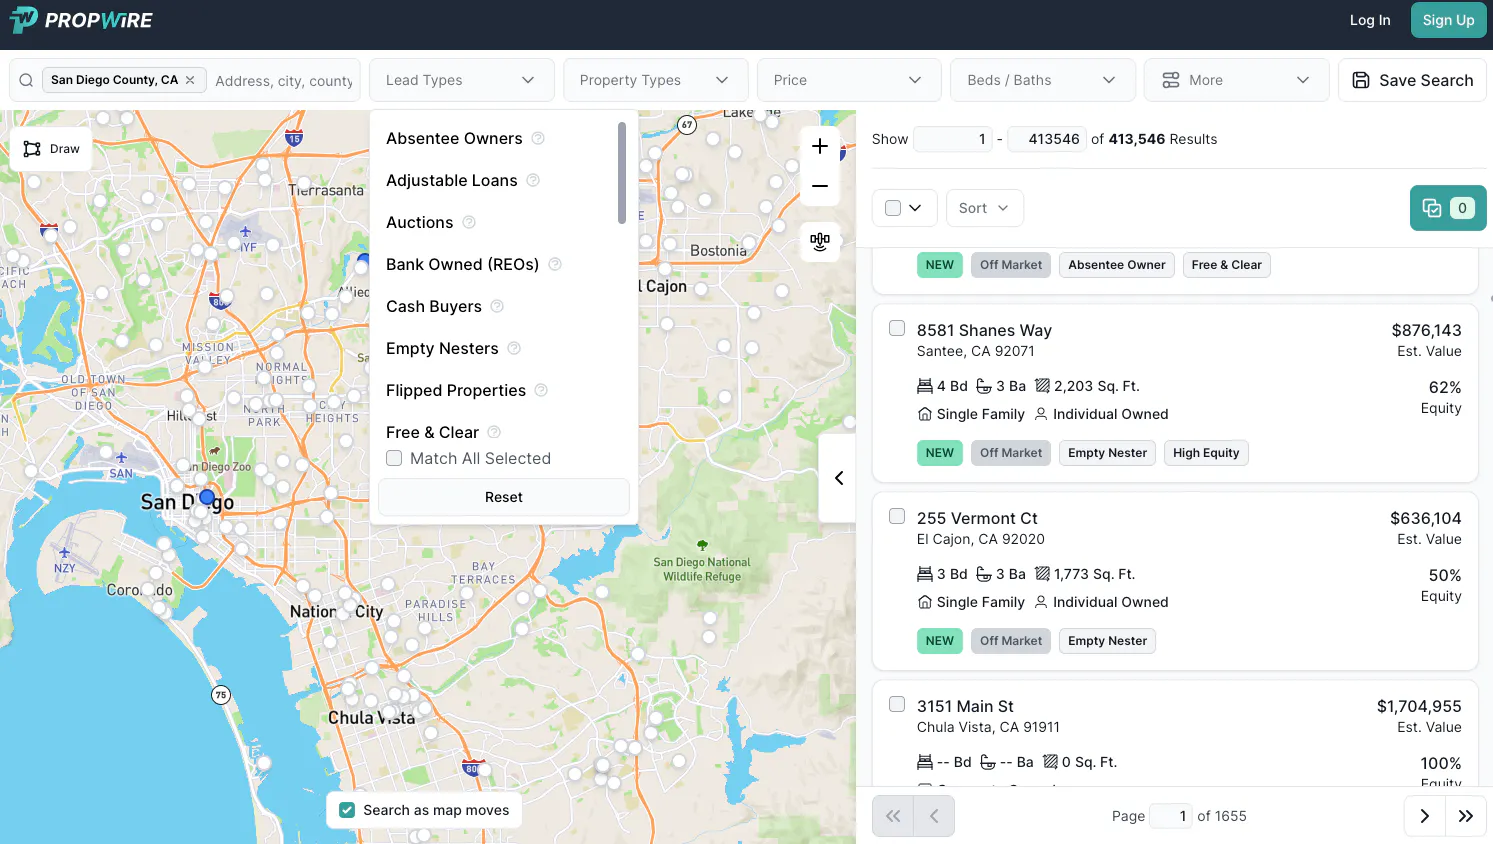Image resolution: width=1493 pixels, height=844 pixels.
Task: Open the Property Types dropdown
Action: click(x=655, y=80)
